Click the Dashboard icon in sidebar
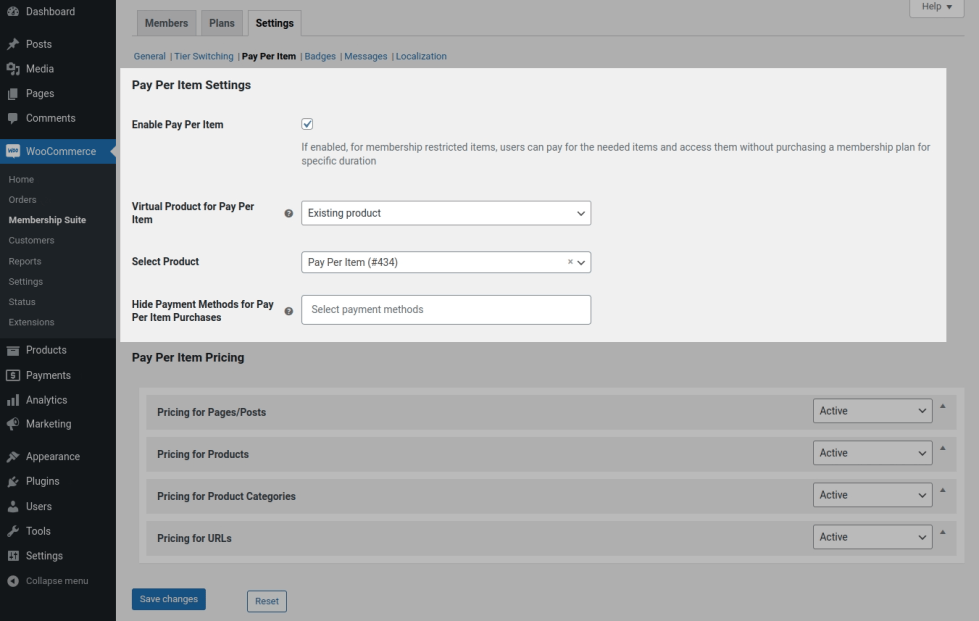This screenshot has width=979, height=621. pyautogui.click(x=13, y=12)
